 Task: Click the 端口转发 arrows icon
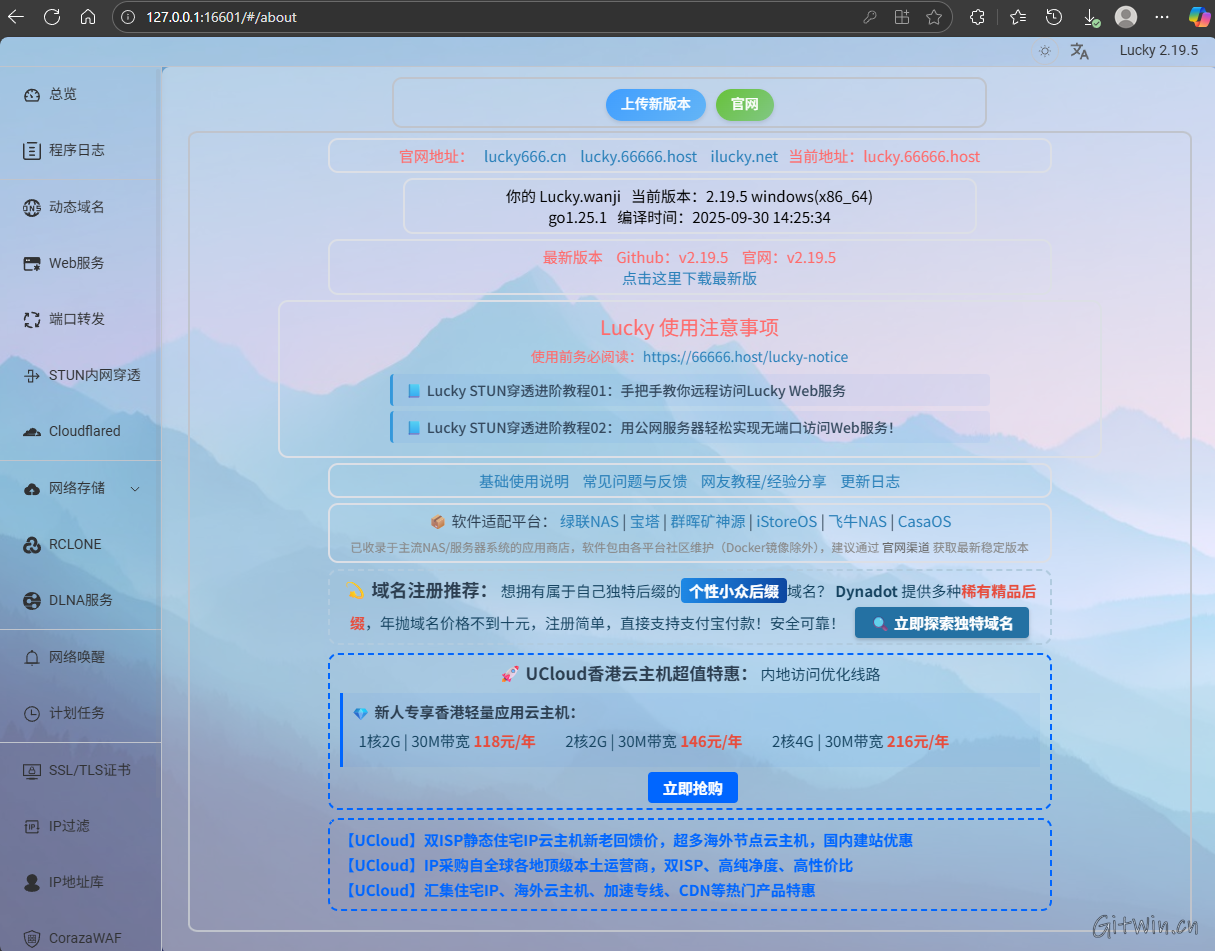pos(32,319)
